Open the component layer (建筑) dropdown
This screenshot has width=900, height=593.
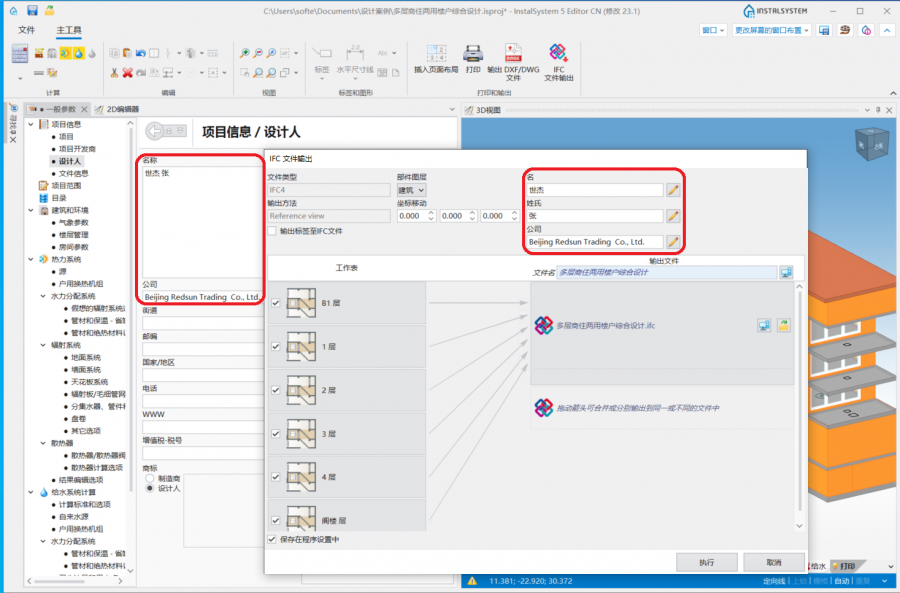click(x=412, y=189)
